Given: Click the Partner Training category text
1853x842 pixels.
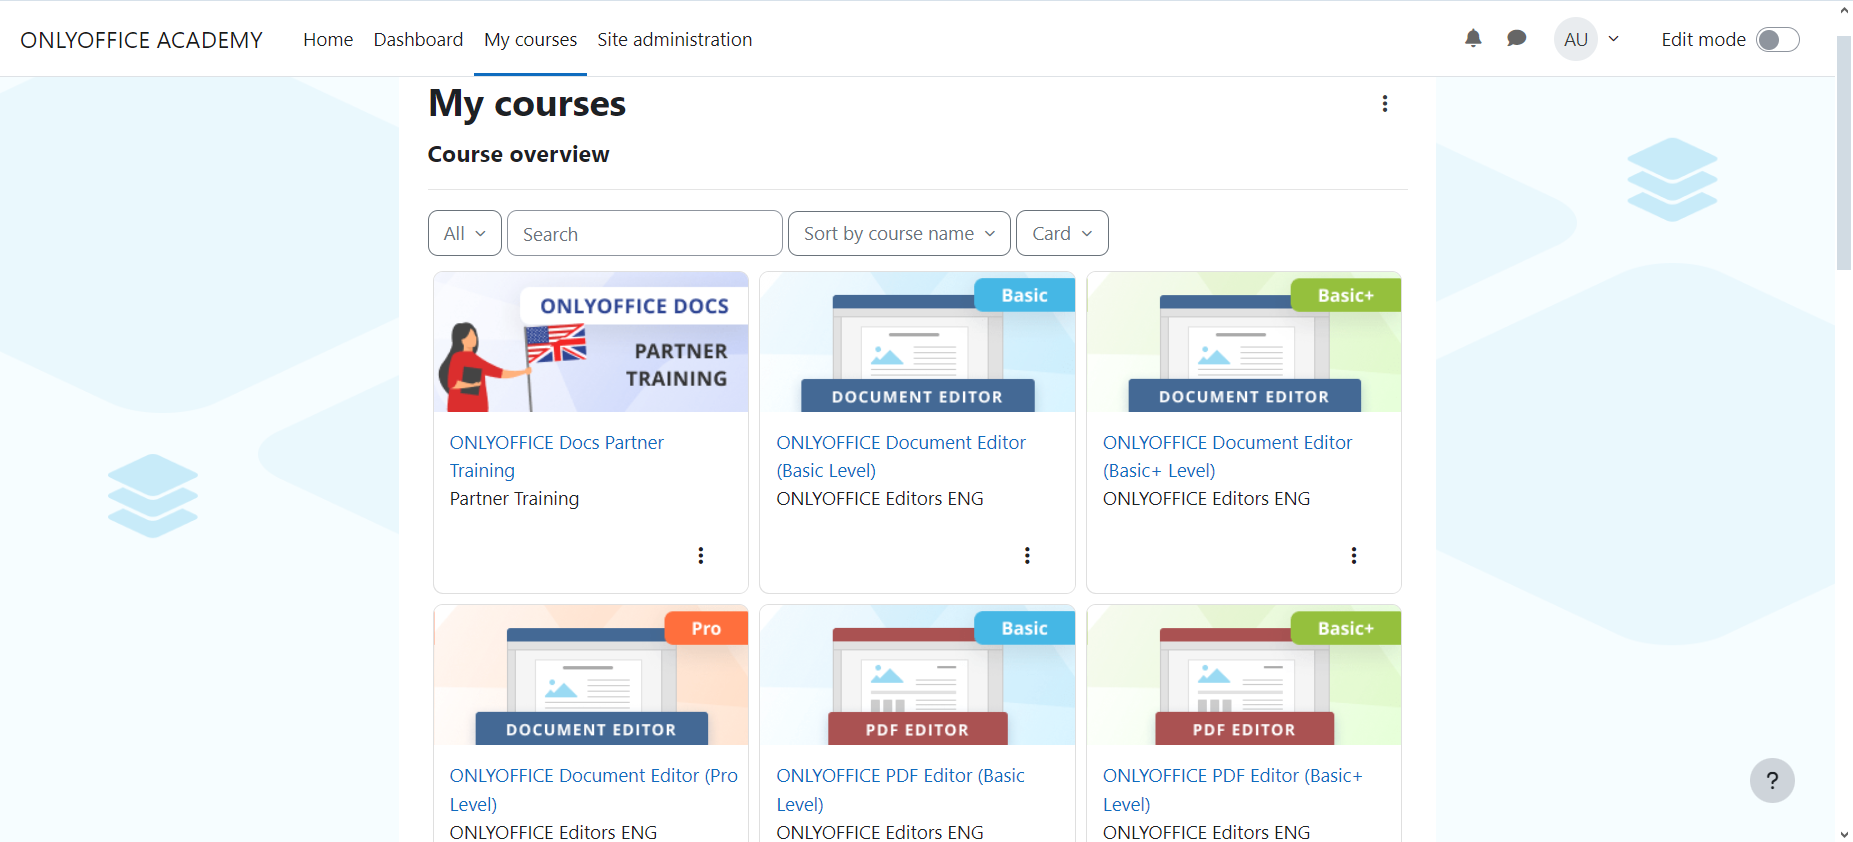Looking at the screenshot, I should pyautogui.click(x=514, y=498).
